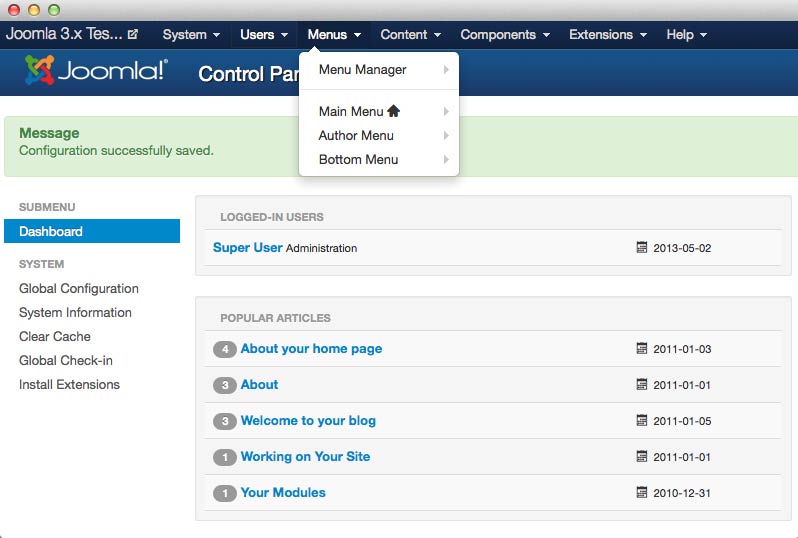This screenshot has height=538, width=798.
Task: Open the System dropdown menu
Action: 191,35
